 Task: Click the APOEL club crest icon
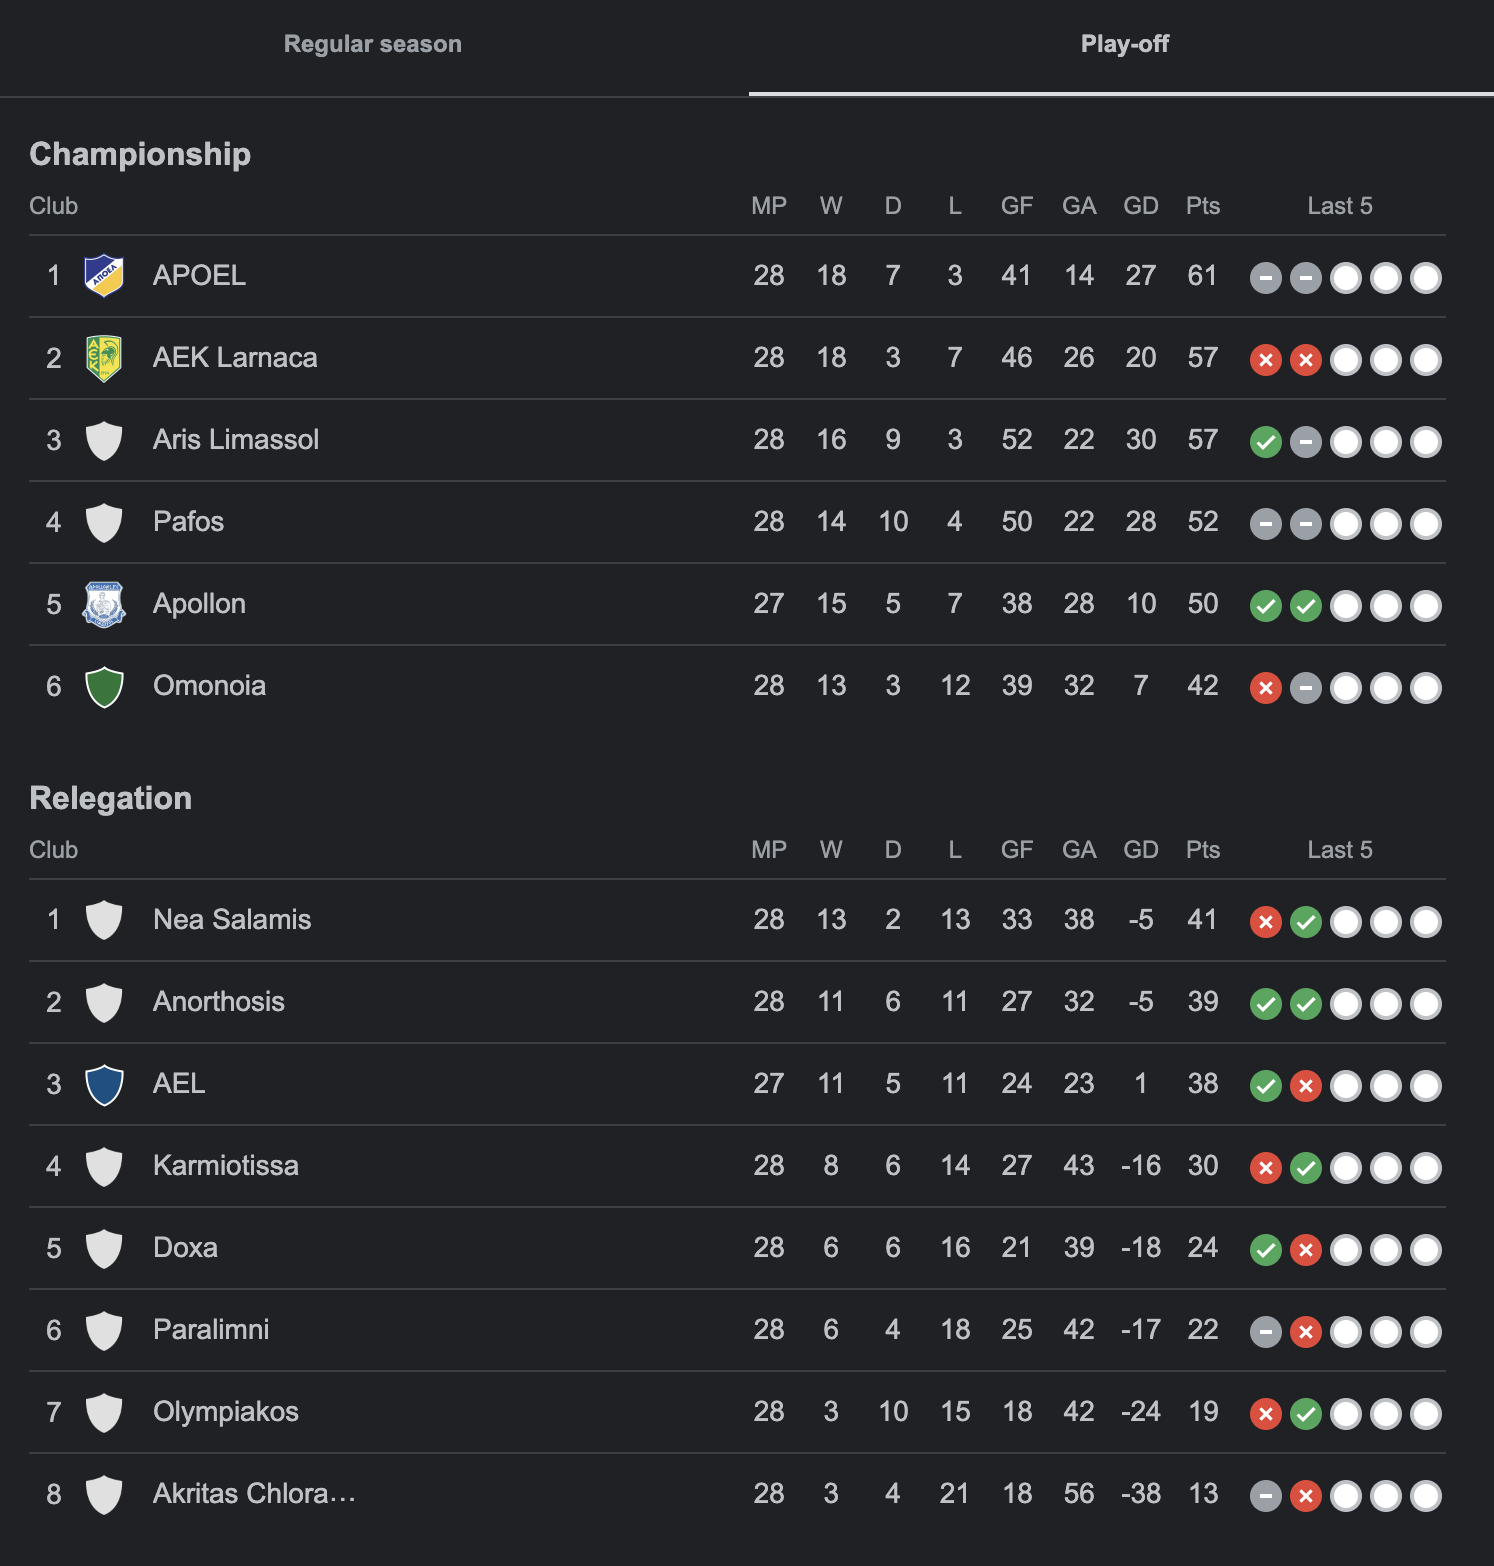(x=104, y=276)
